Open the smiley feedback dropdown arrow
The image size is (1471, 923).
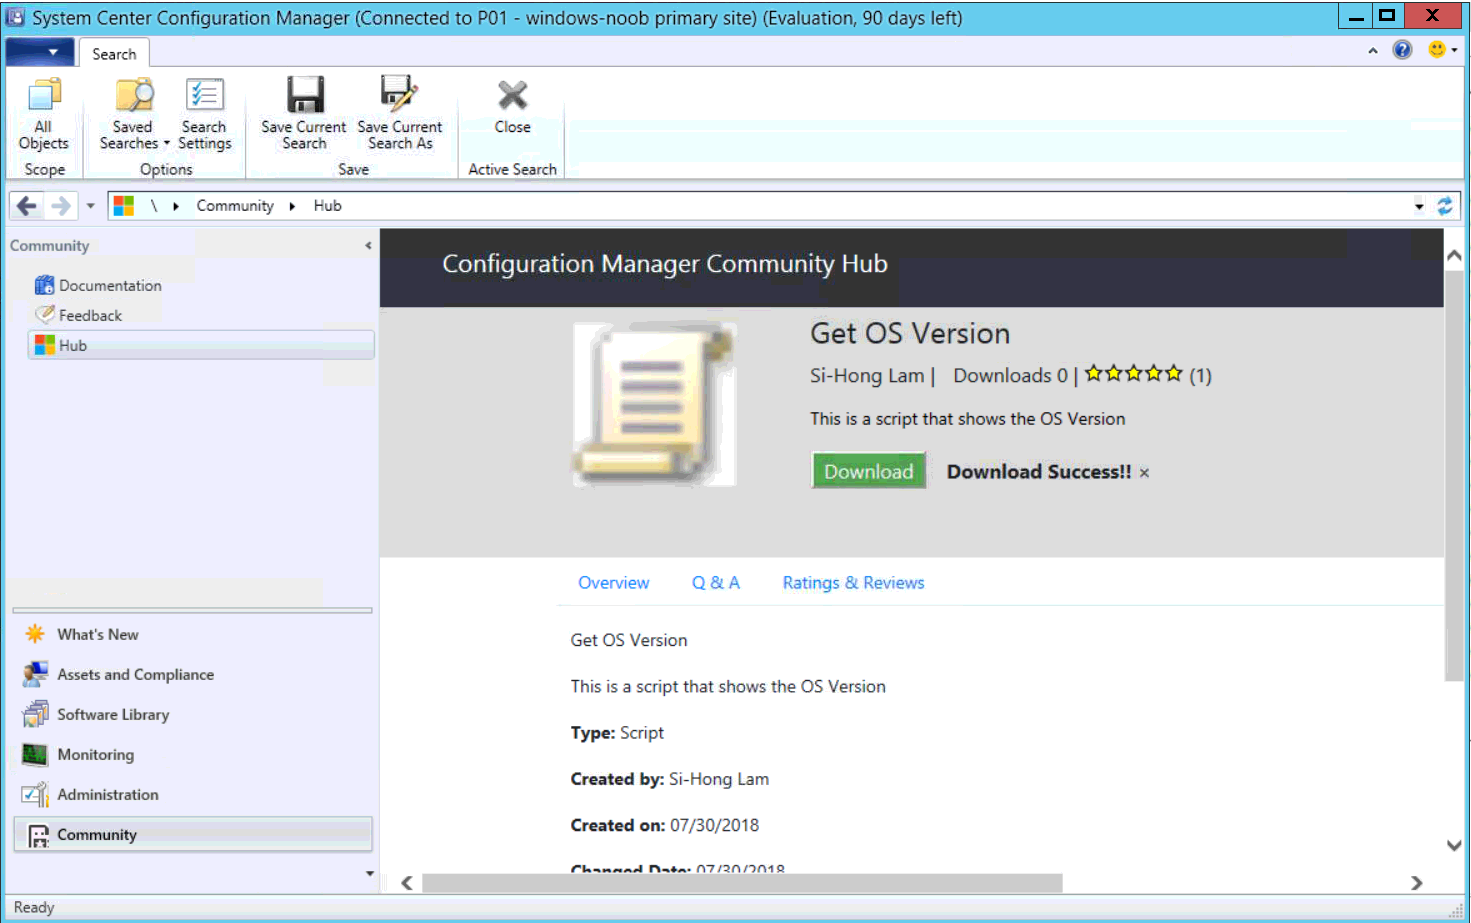[x=1454, y=50]
